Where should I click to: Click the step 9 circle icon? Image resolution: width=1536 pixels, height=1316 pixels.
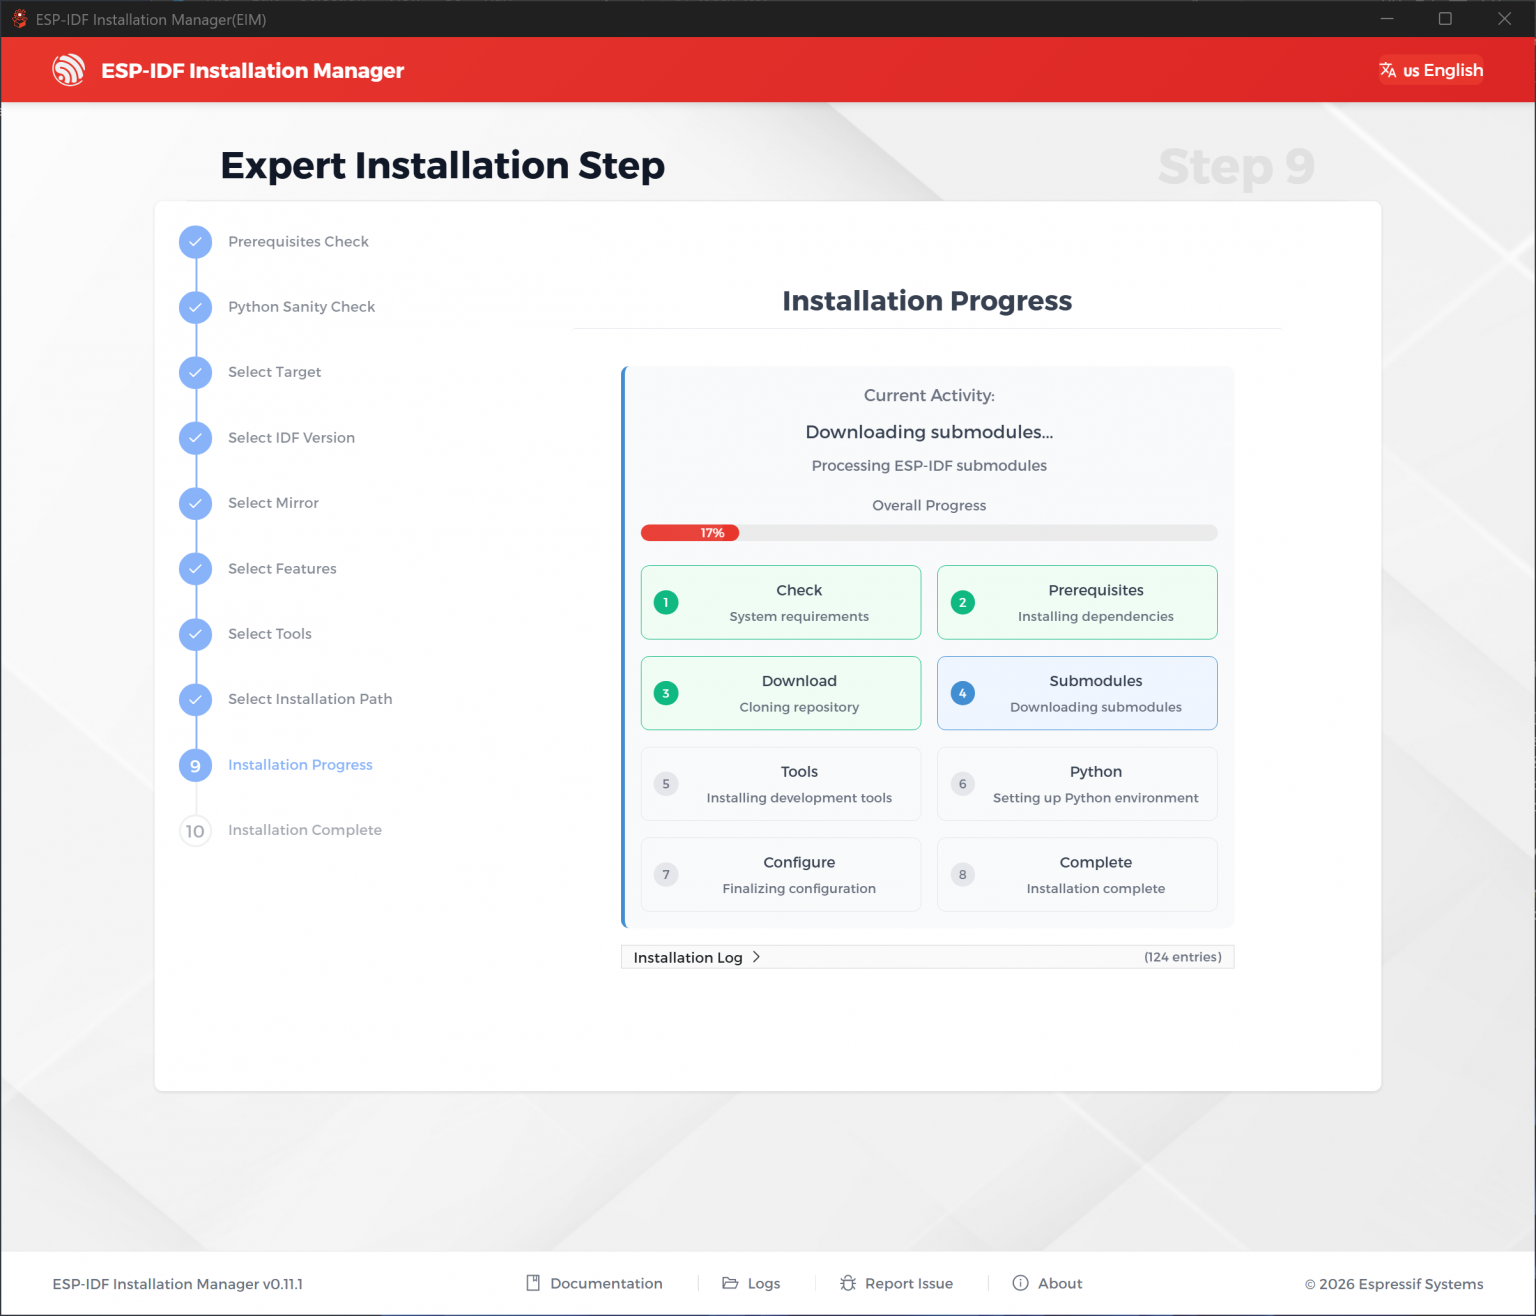pyautogui.click(x=195, y=766)
